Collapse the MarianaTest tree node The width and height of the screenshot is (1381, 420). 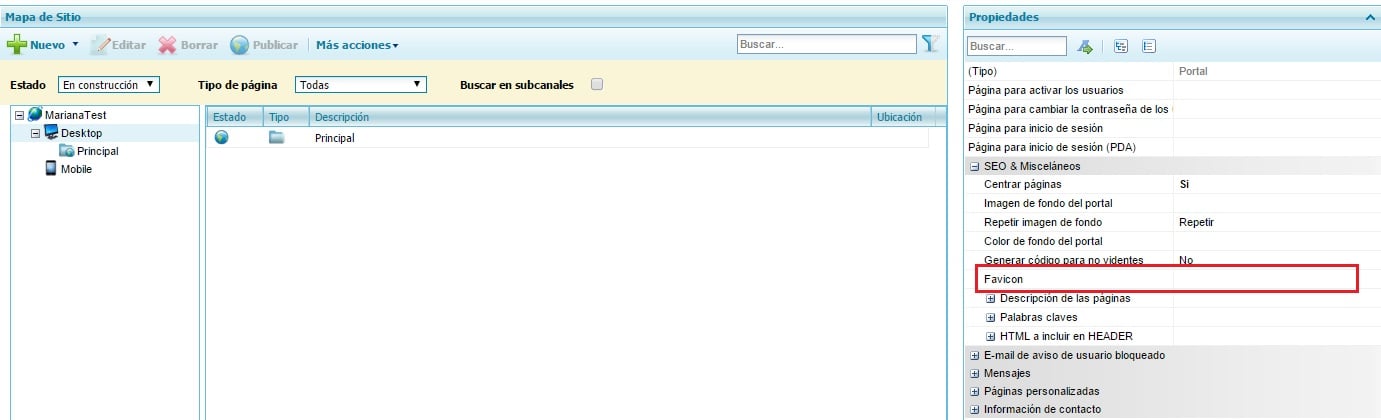point(19,115)
